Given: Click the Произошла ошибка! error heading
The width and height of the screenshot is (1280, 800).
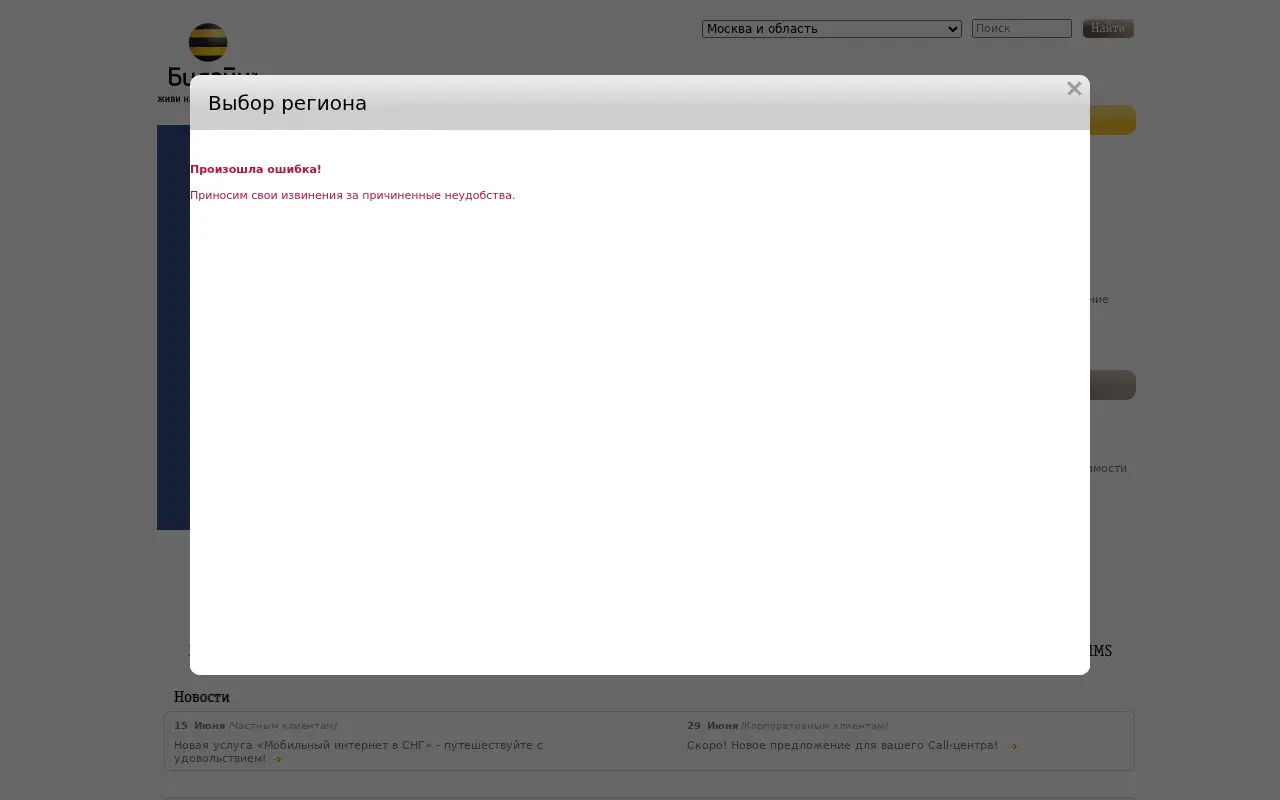Looking at the screenshot, I should coord(256,169).
